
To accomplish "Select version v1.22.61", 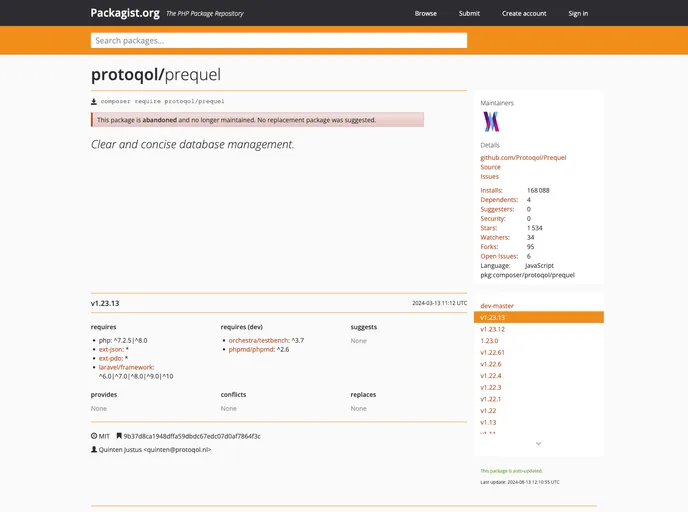I will 492,352.
